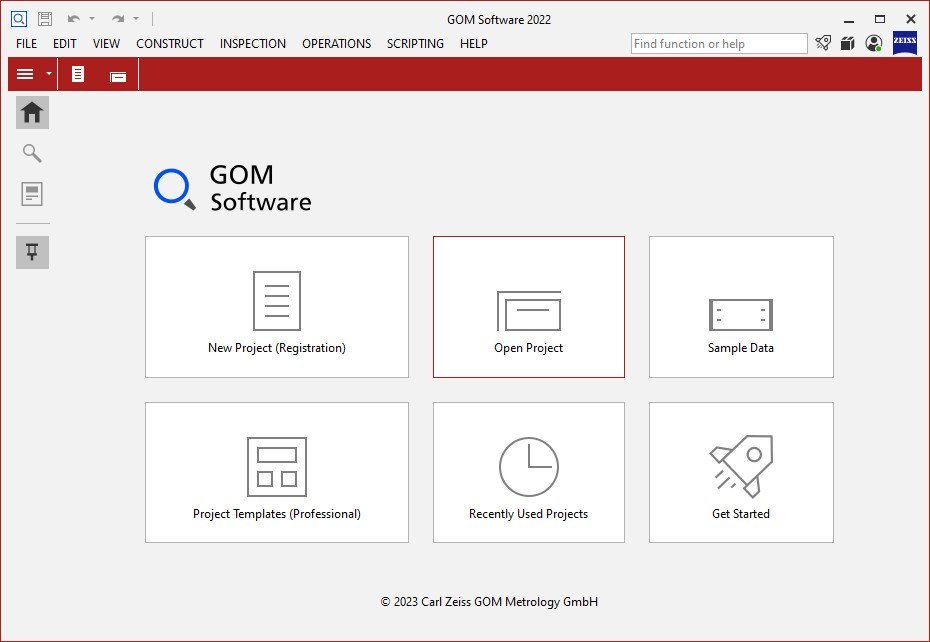Image resolution: width=930 pixels, height=642 pixels.
Task: Open the VIEW menu
Action: pos(106,44)
